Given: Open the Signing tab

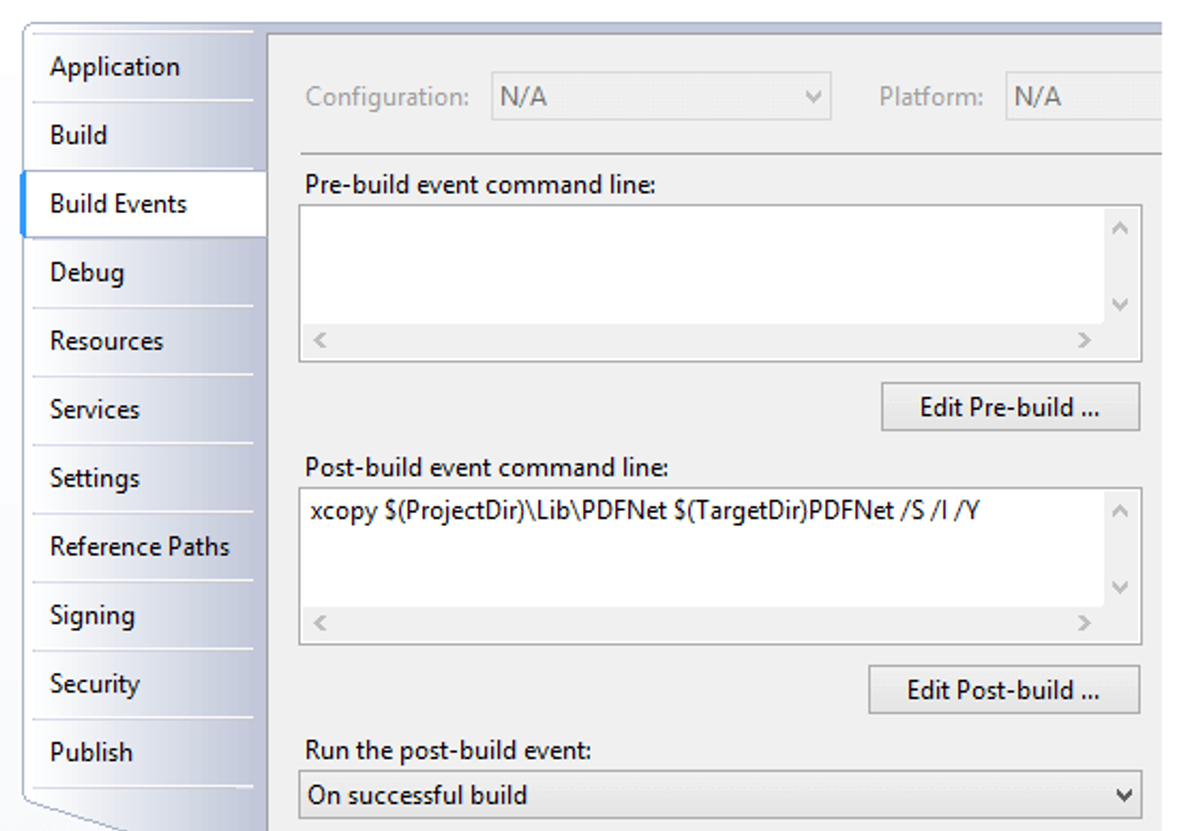Looking at the screenshot, I should pyautogui.click(x=142, y=615).
